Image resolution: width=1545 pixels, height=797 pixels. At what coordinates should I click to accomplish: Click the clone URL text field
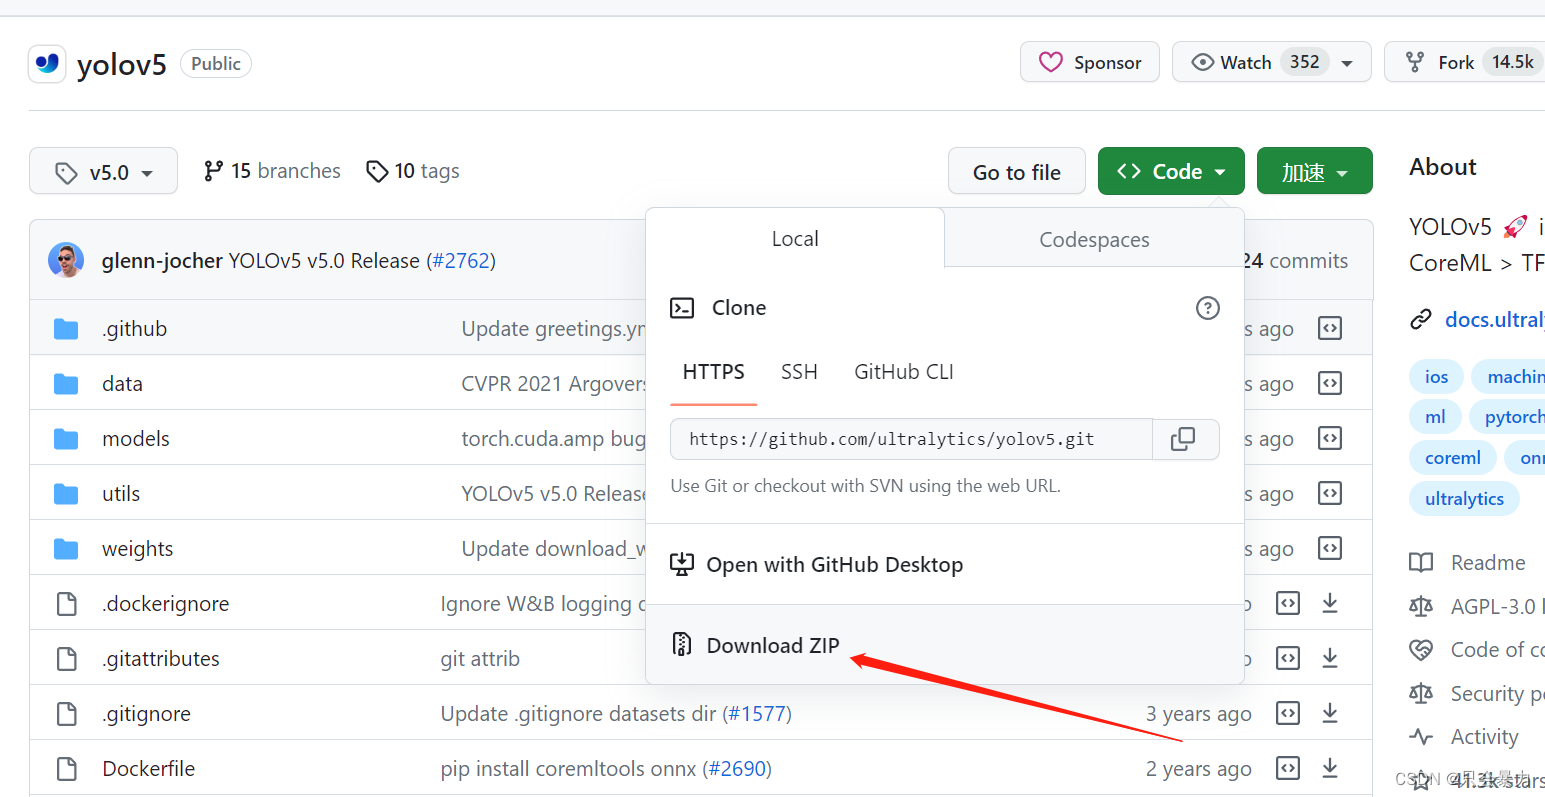click(912, 439)
